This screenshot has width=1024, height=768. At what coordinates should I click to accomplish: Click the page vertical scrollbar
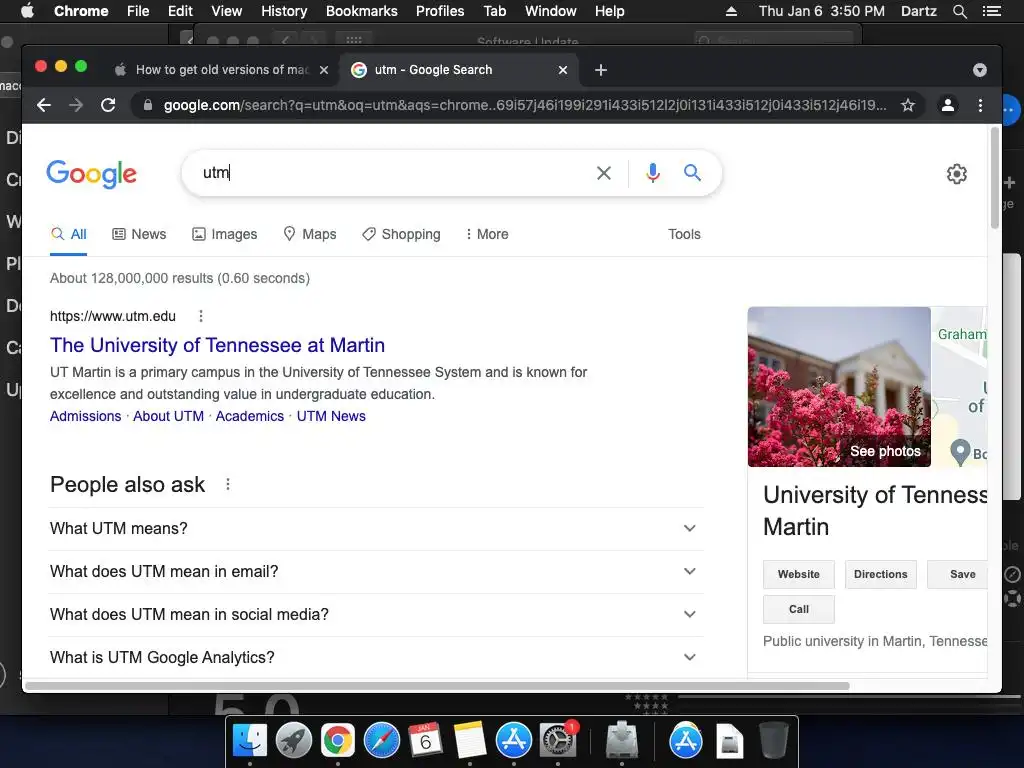(995, 178)
